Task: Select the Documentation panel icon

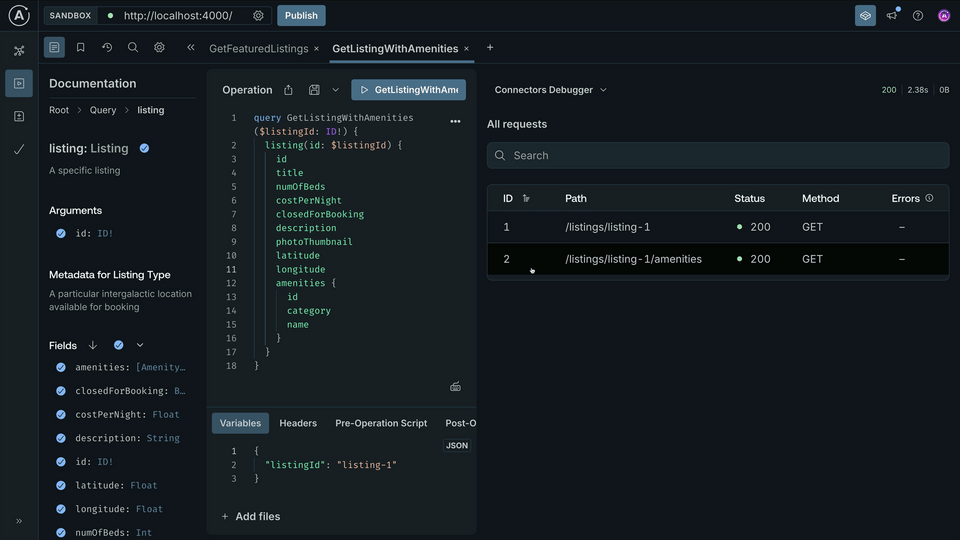Action: tap(54, 47)
